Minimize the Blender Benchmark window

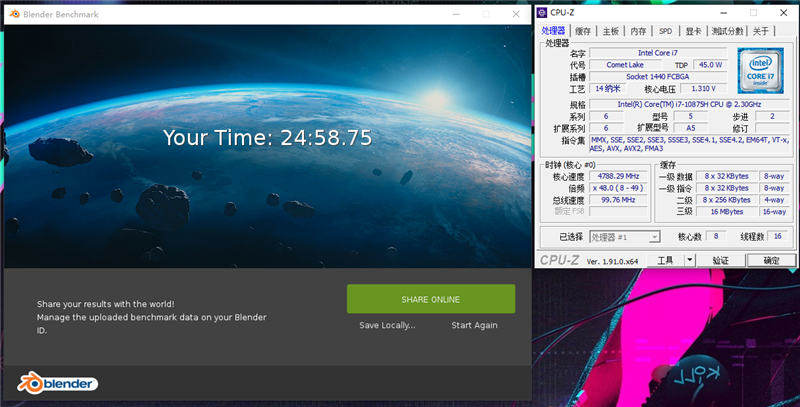click(456, 14)
